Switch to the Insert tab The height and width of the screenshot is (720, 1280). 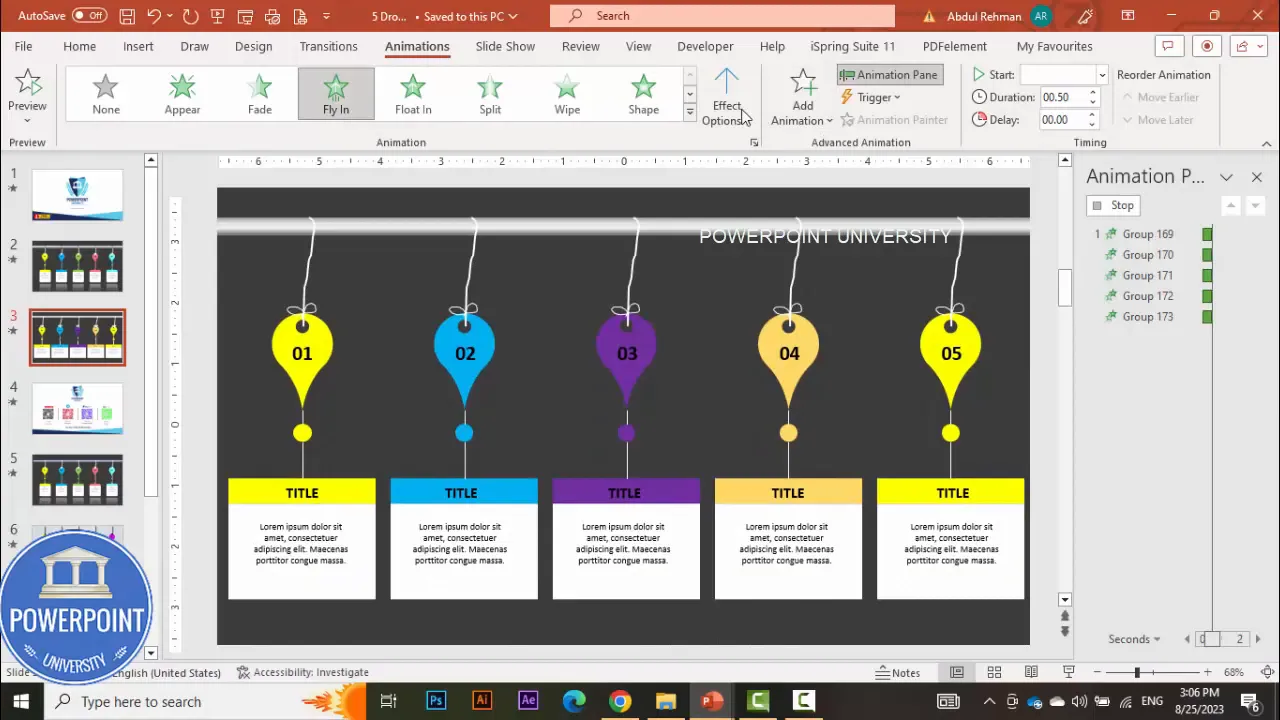(138, 46)
